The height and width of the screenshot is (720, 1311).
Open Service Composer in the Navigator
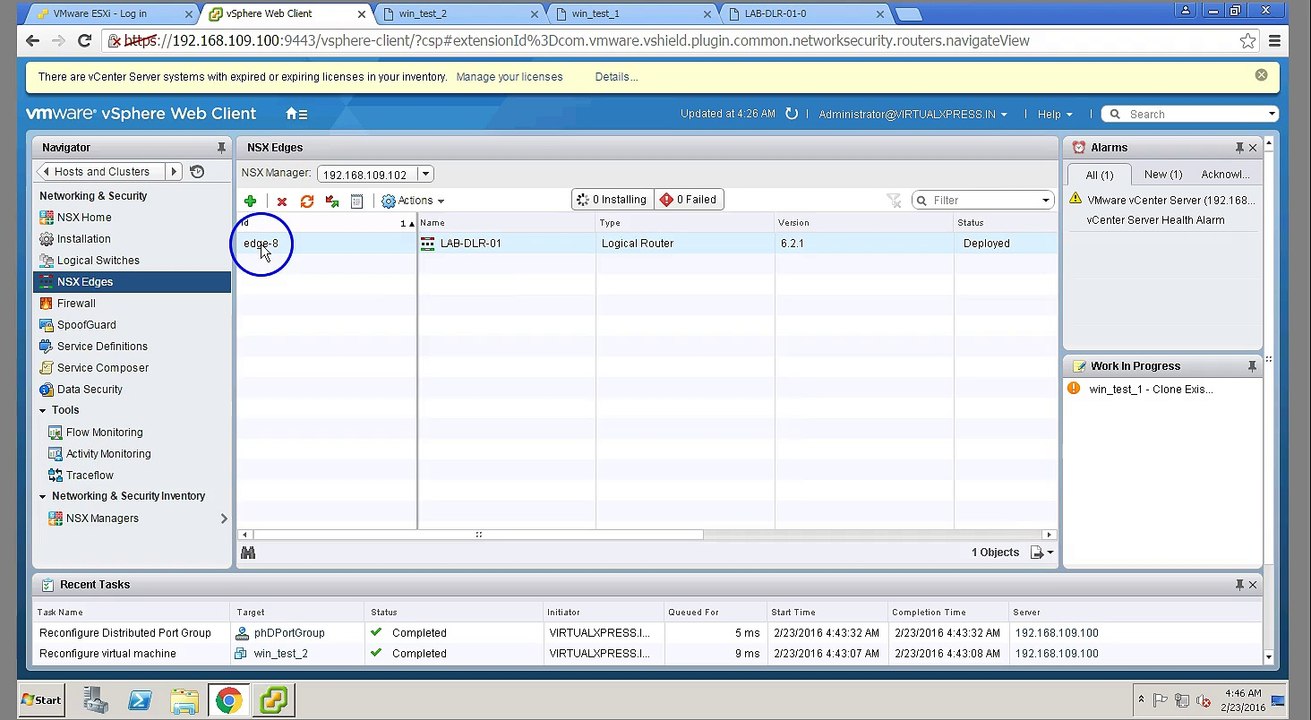point(102,368)
